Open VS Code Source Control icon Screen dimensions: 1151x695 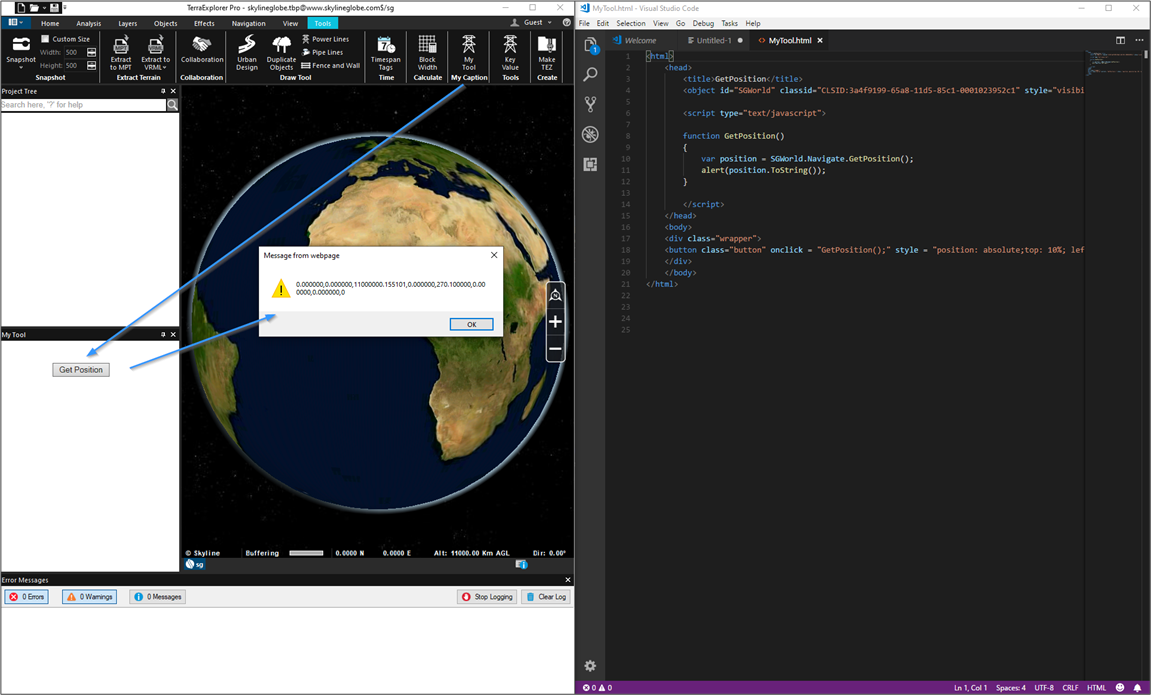click(590, 104)
